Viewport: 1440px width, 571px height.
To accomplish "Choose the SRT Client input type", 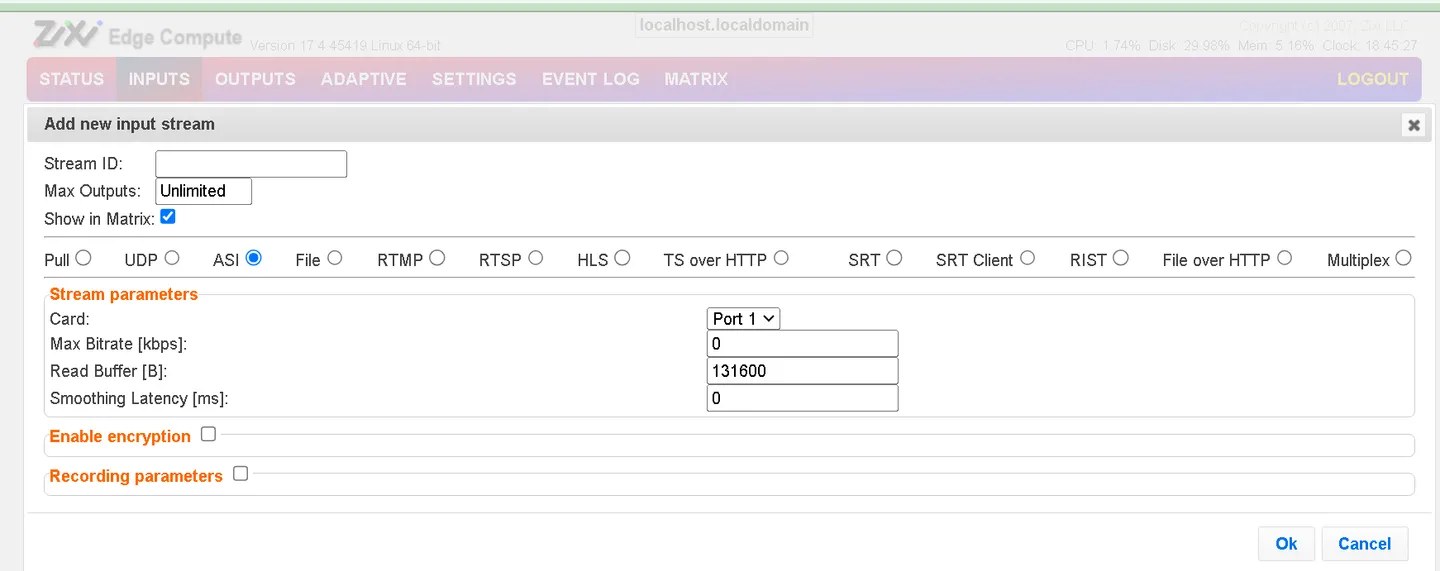I will 1027,258.
